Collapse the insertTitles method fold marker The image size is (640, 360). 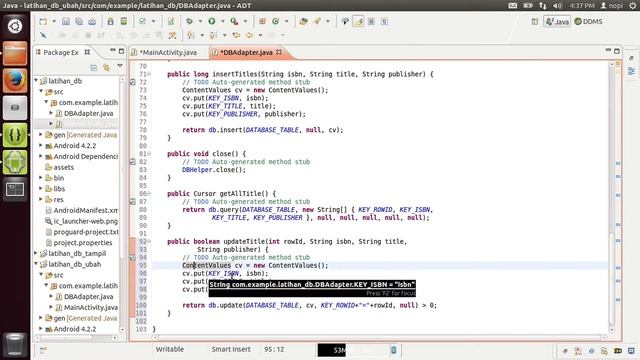pos(149,74)
